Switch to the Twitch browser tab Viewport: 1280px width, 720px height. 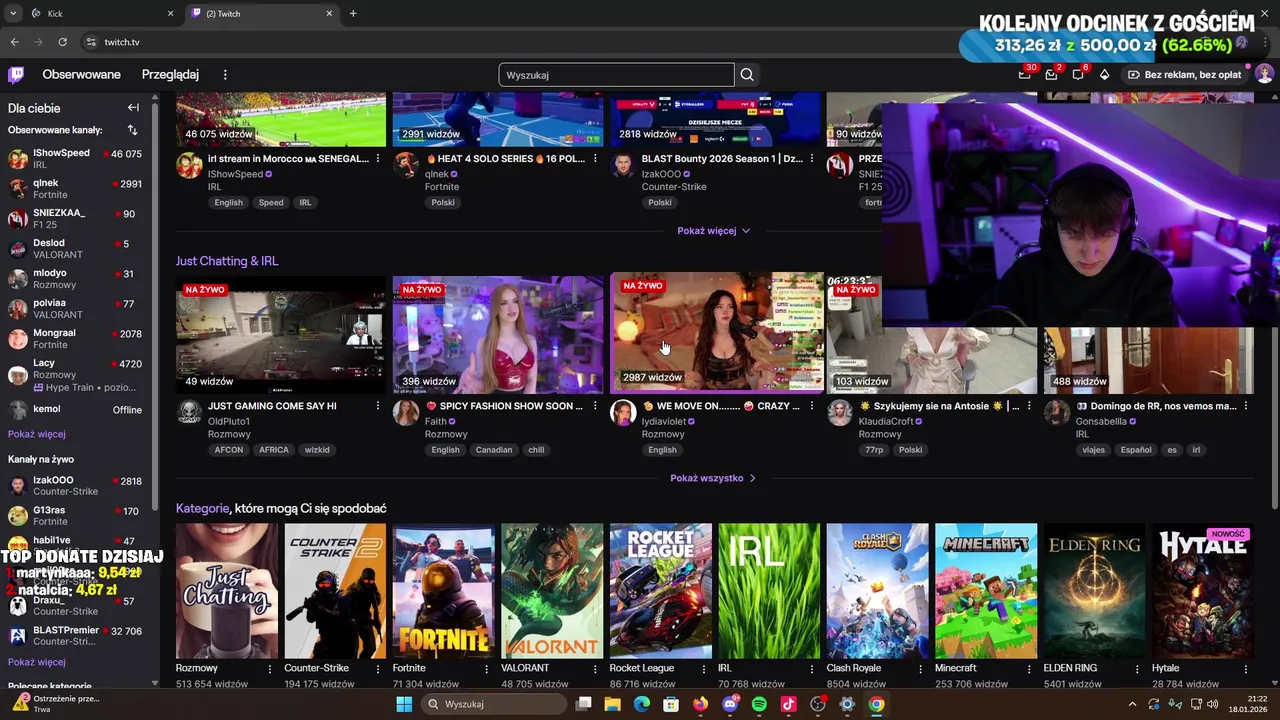point(262,14)
